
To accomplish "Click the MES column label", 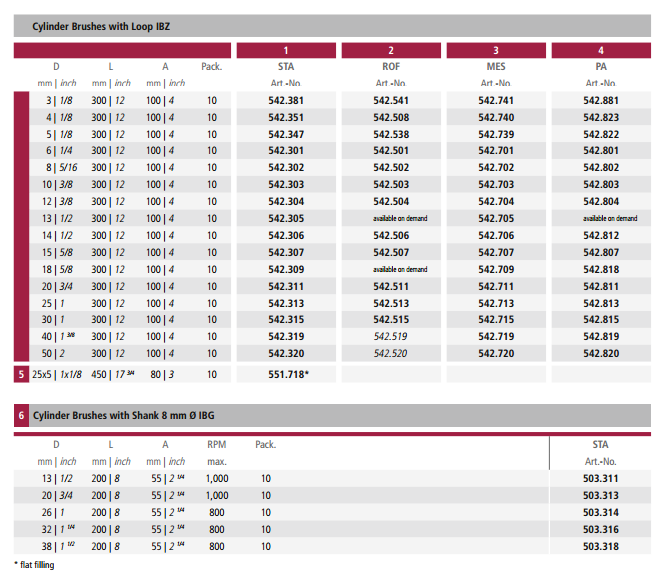I will [496, 67].
